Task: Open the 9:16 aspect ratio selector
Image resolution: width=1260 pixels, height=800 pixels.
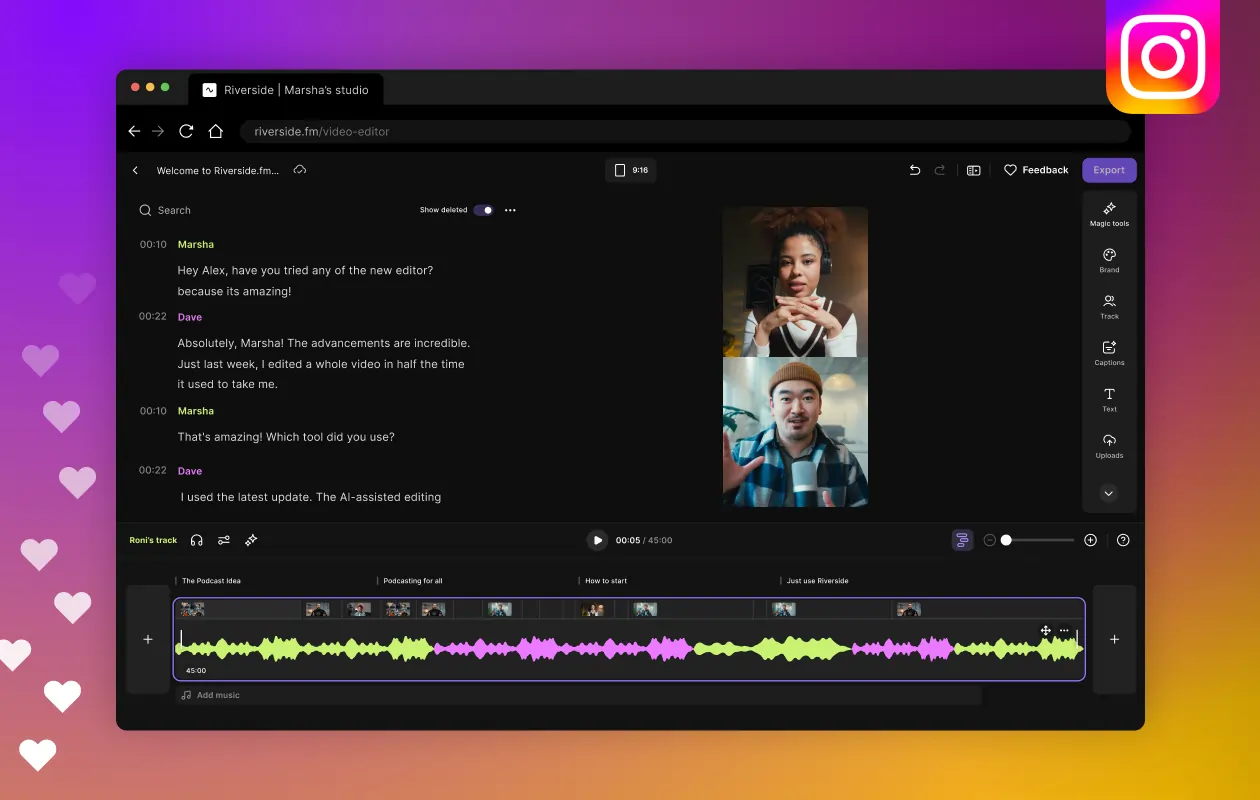Action: point(631,170)
